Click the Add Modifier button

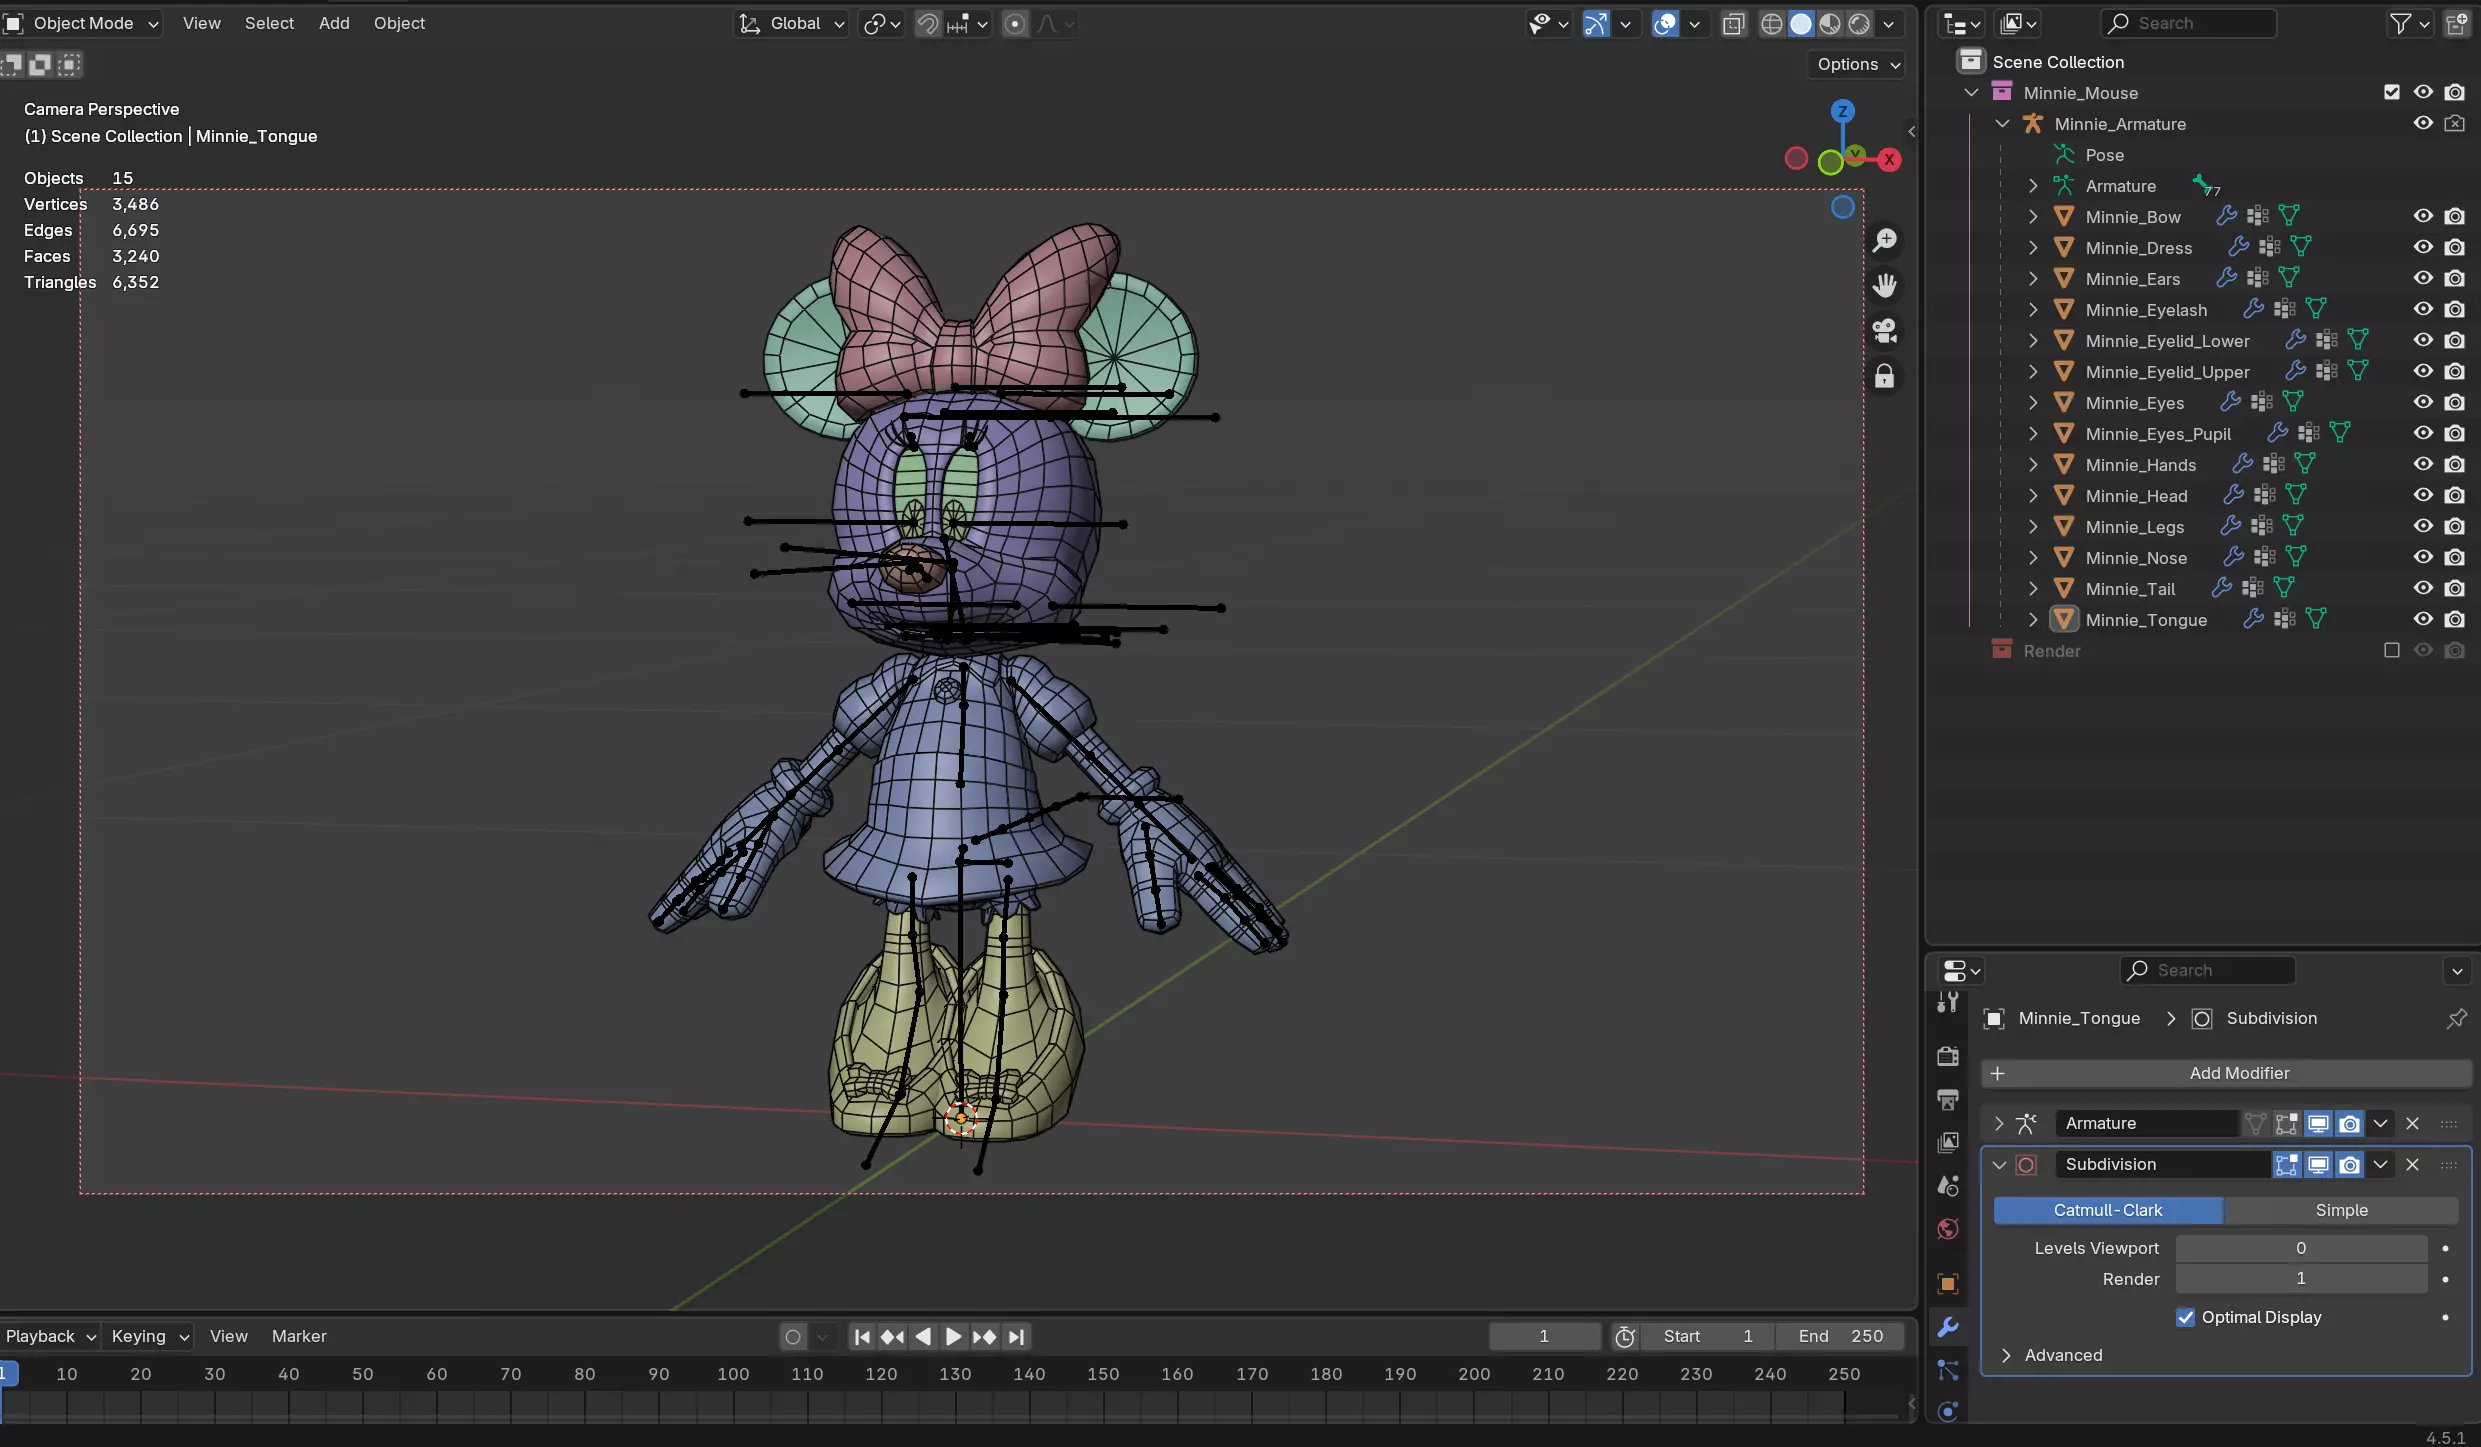tap(2226, 1073)
